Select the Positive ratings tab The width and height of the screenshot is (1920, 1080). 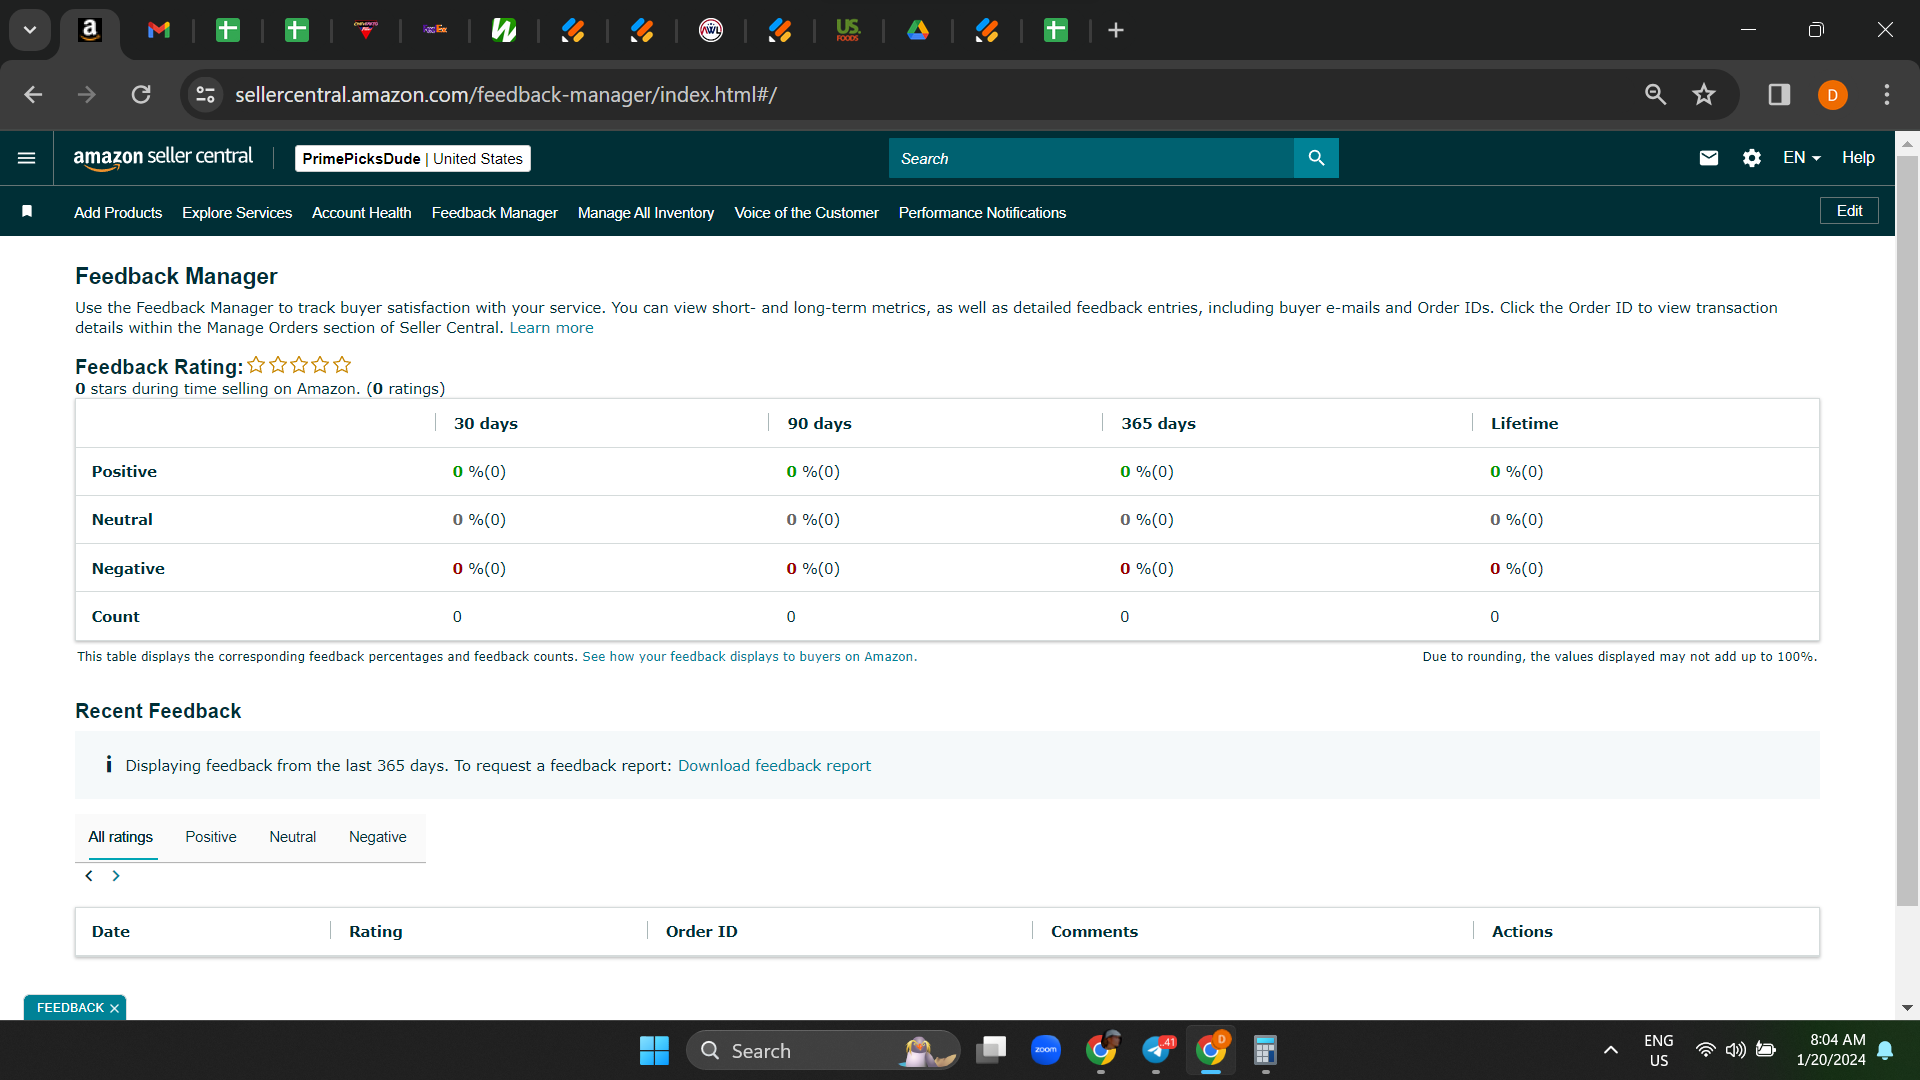(211, 837)
